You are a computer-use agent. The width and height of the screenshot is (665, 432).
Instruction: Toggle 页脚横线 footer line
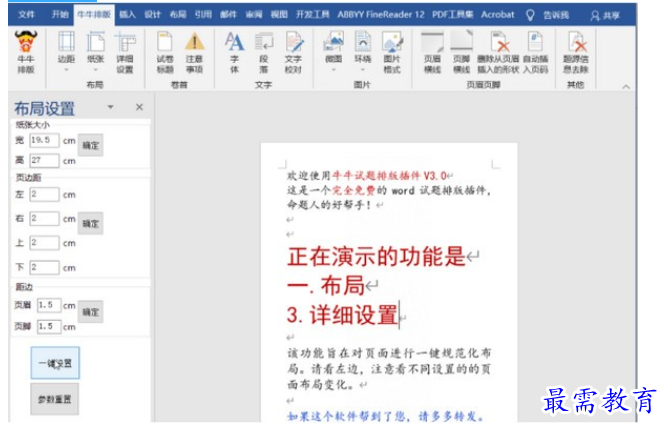[461, 53]
